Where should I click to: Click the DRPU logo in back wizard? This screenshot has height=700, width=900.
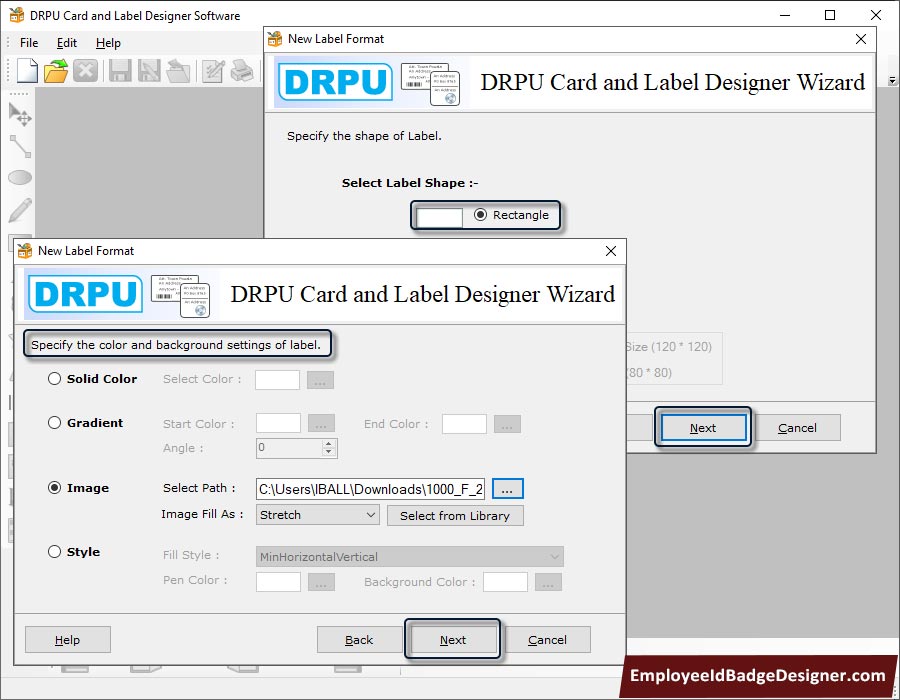coord(335,82)
